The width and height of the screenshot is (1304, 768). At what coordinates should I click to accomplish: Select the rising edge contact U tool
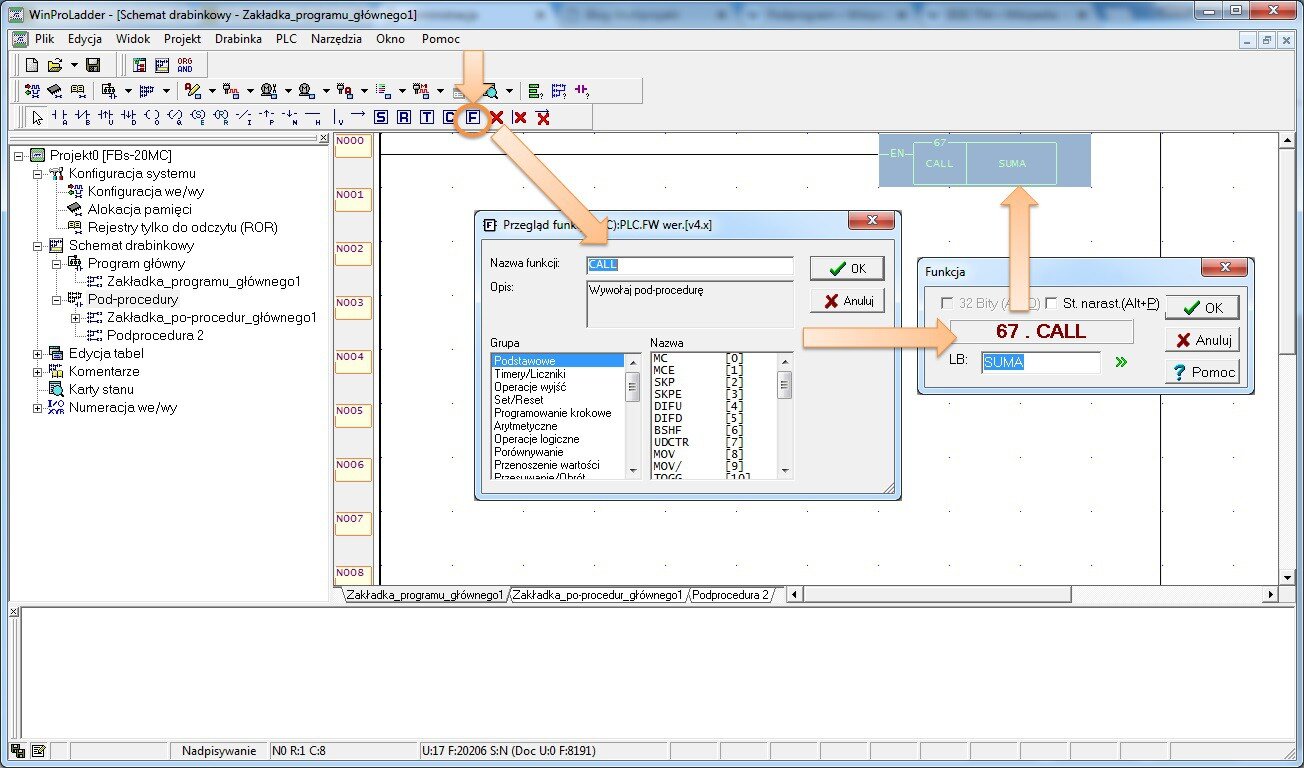(105, 118)
